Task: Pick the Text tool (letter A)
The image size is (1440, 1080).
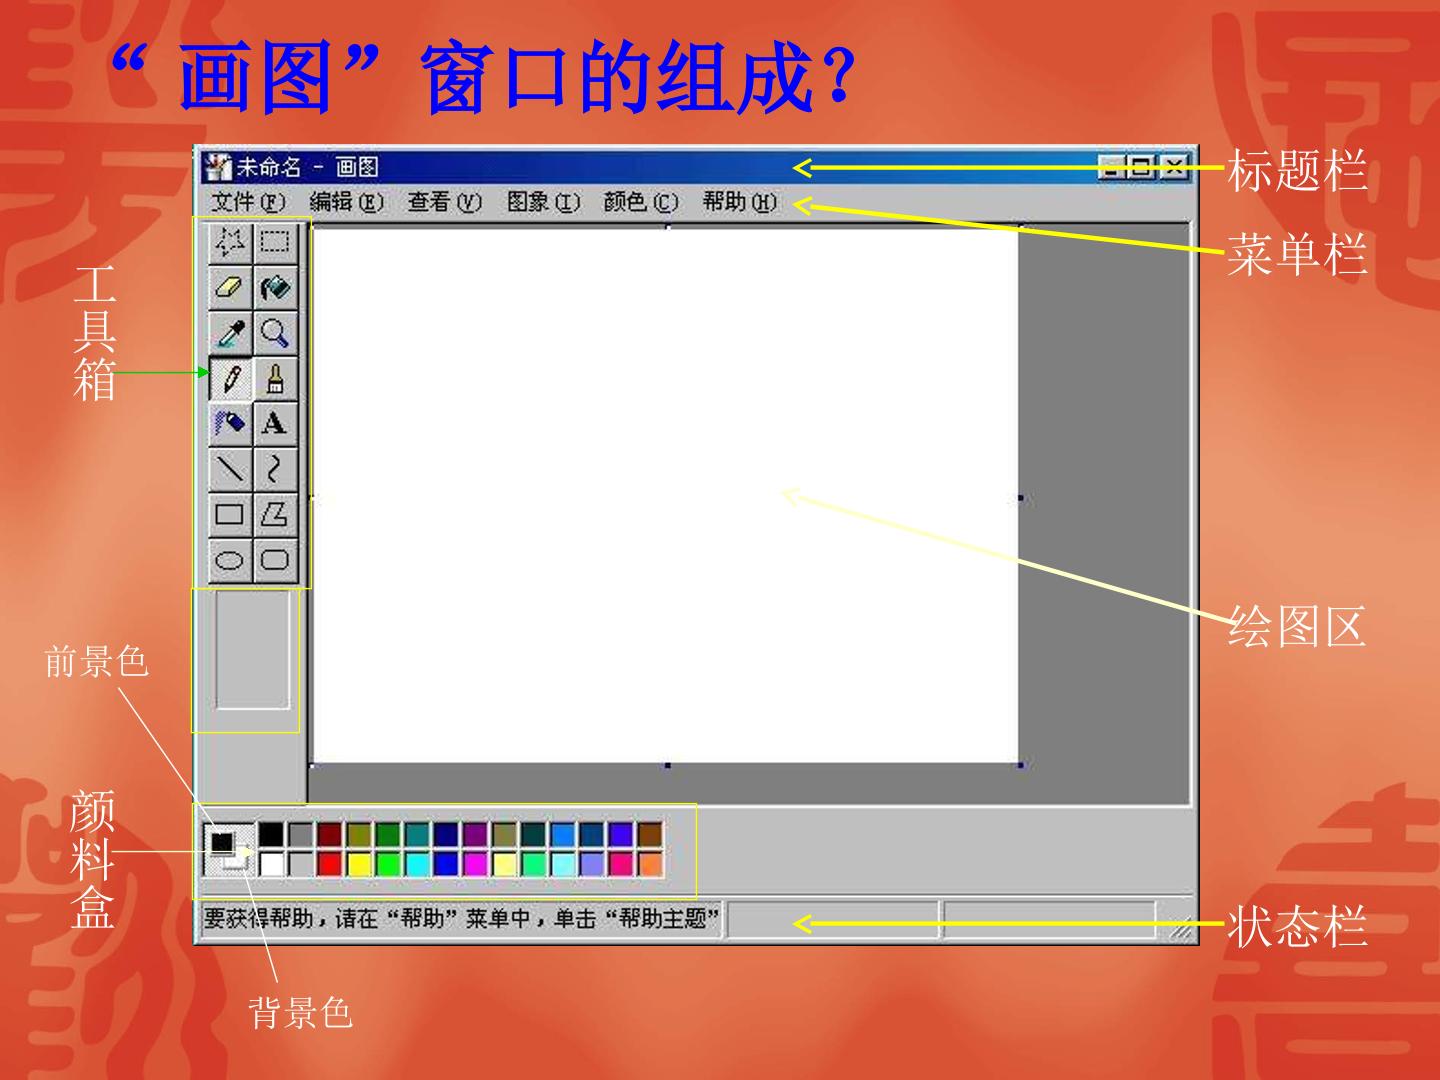Action: 275,424
